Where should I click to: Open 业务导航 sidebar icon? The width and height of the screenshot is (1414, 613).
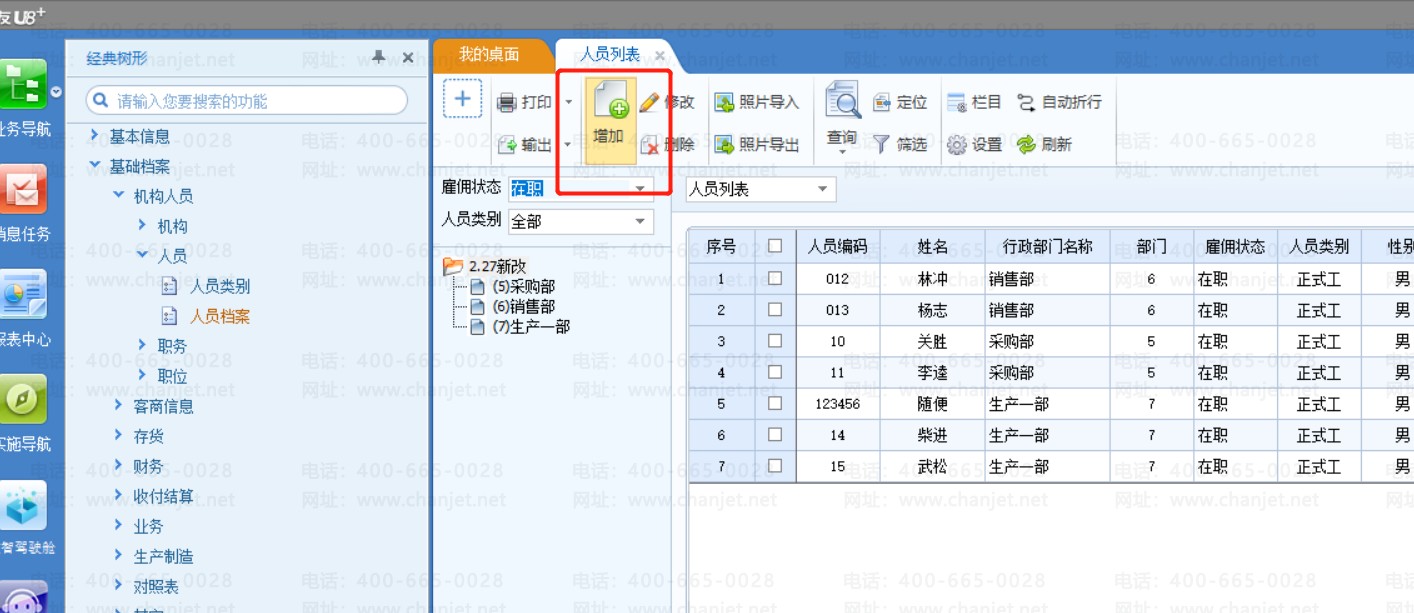(x=22, y=84)
